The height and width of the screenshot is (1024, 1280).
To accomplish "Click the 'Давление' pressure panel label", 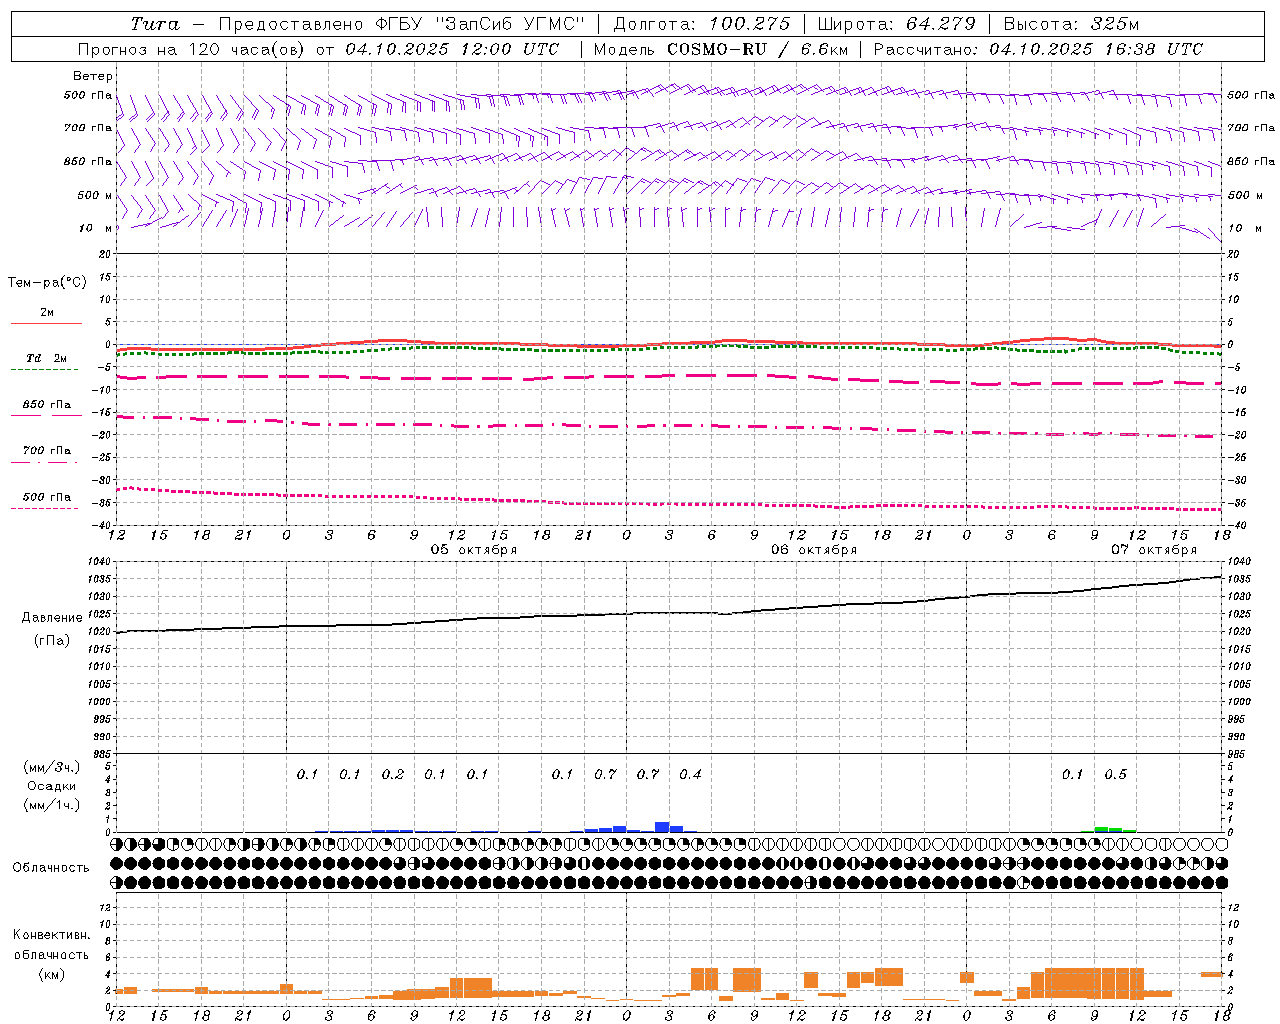I will coord(51,618).
